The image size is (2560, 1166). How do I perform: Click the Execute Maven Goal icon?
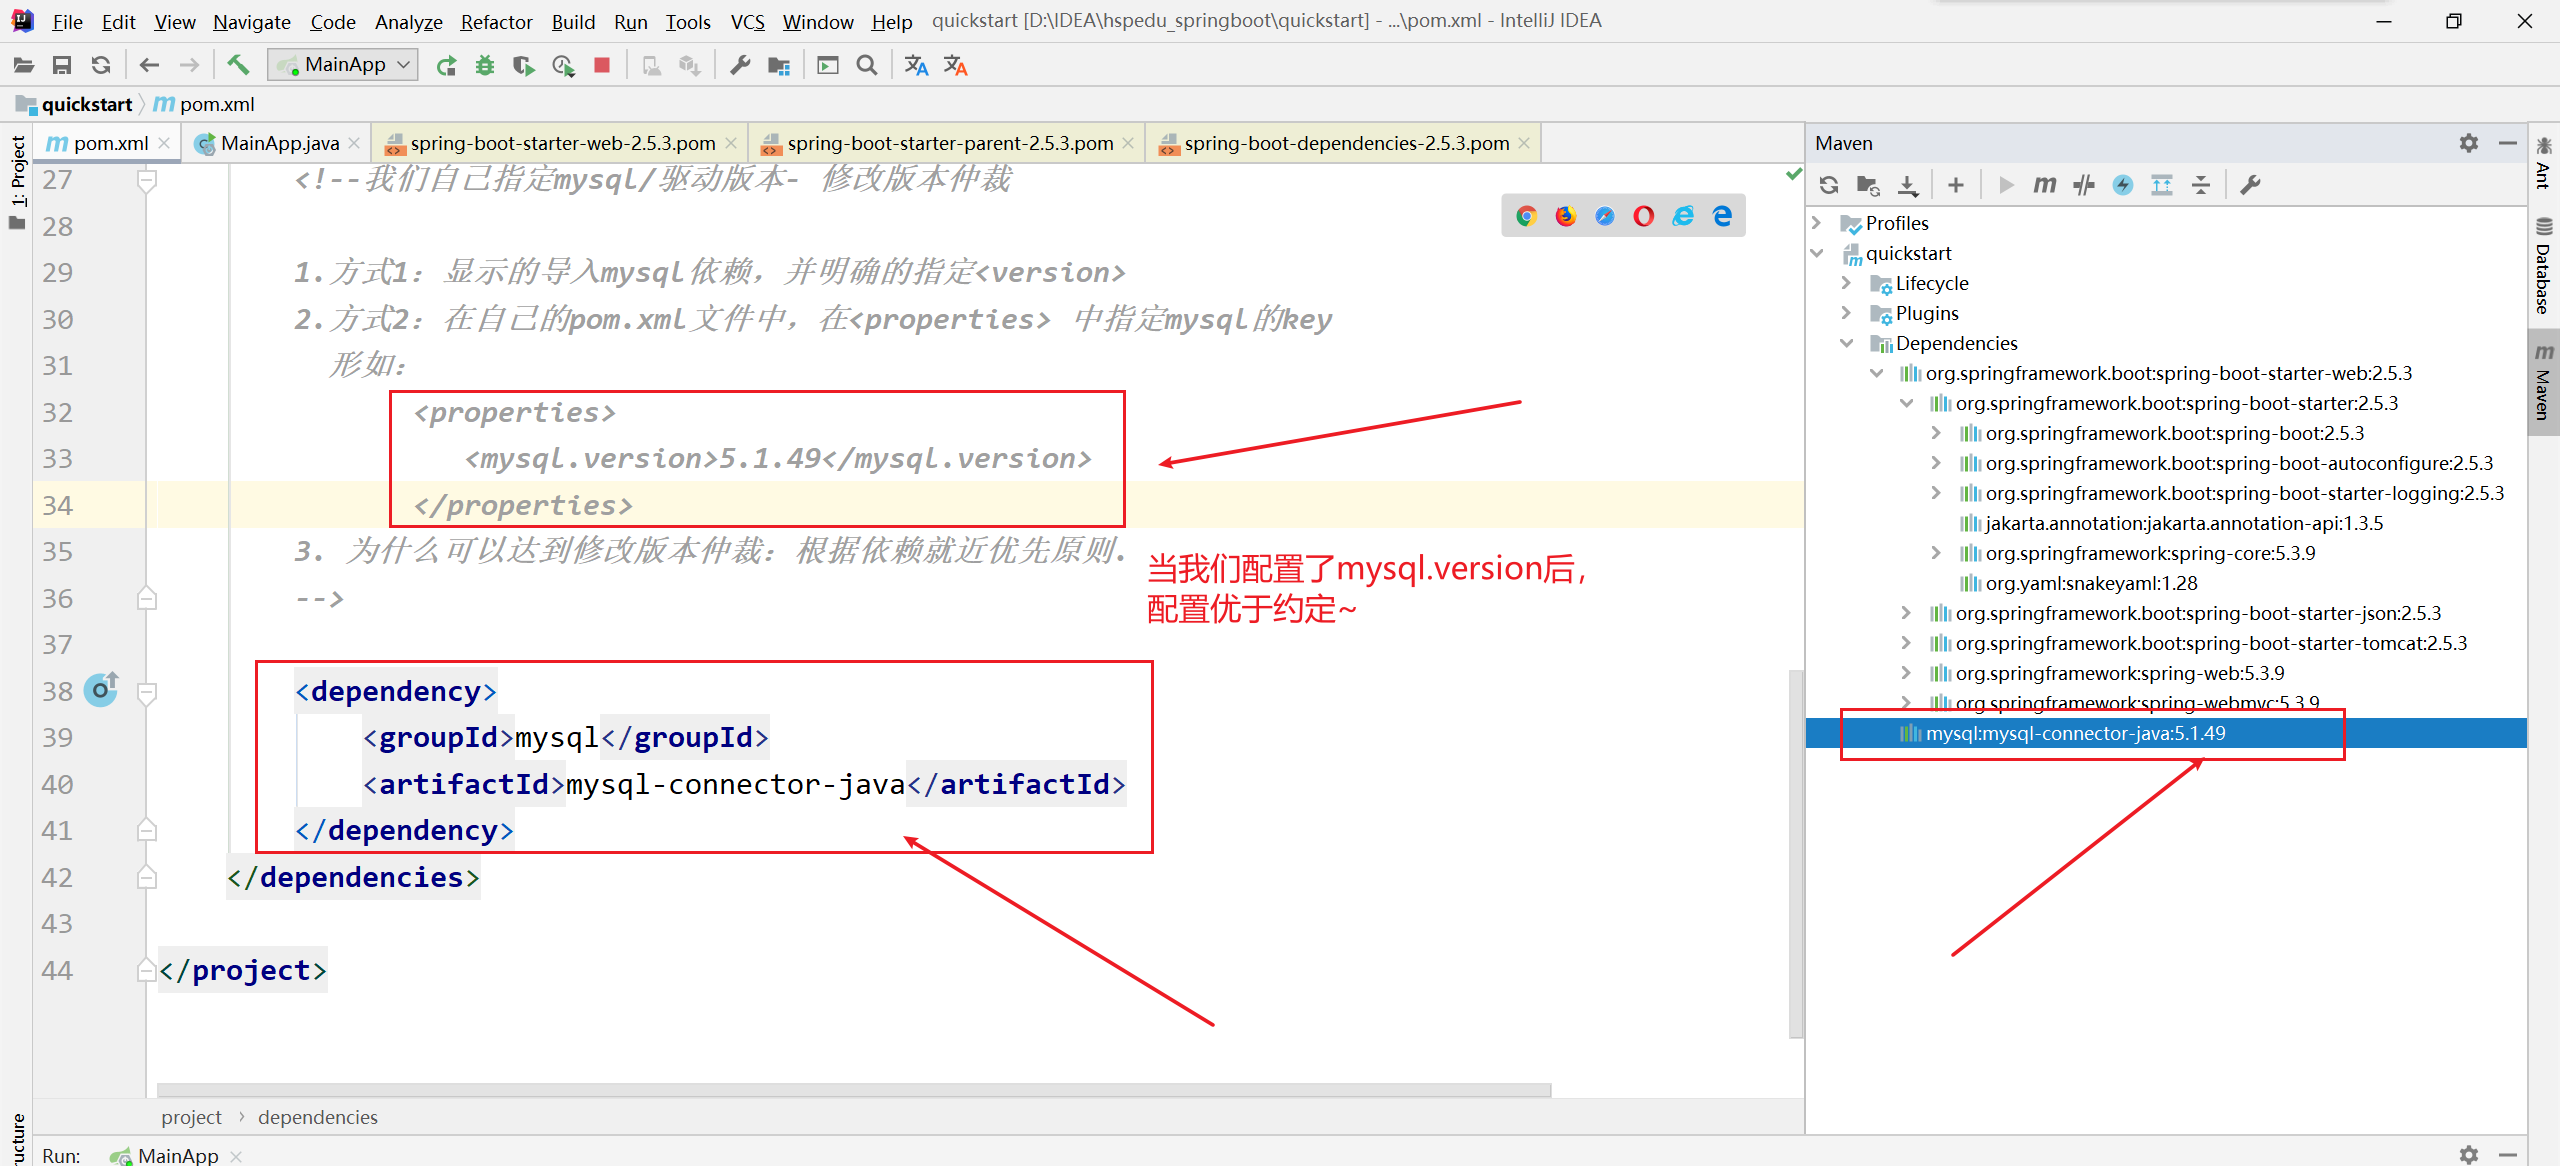pyautogui.click(x=2044, y=185)
